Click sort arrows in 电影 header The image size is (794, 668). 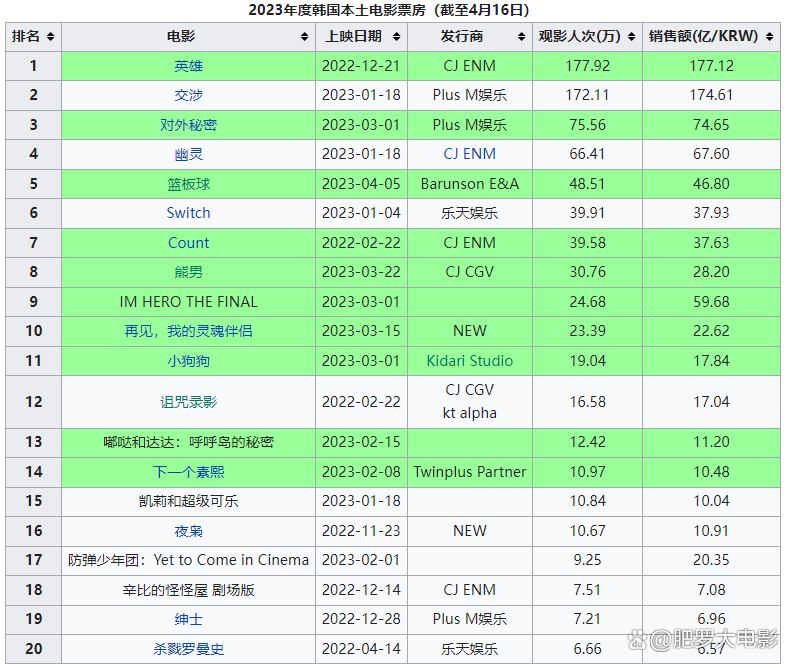tap(304, 37)
